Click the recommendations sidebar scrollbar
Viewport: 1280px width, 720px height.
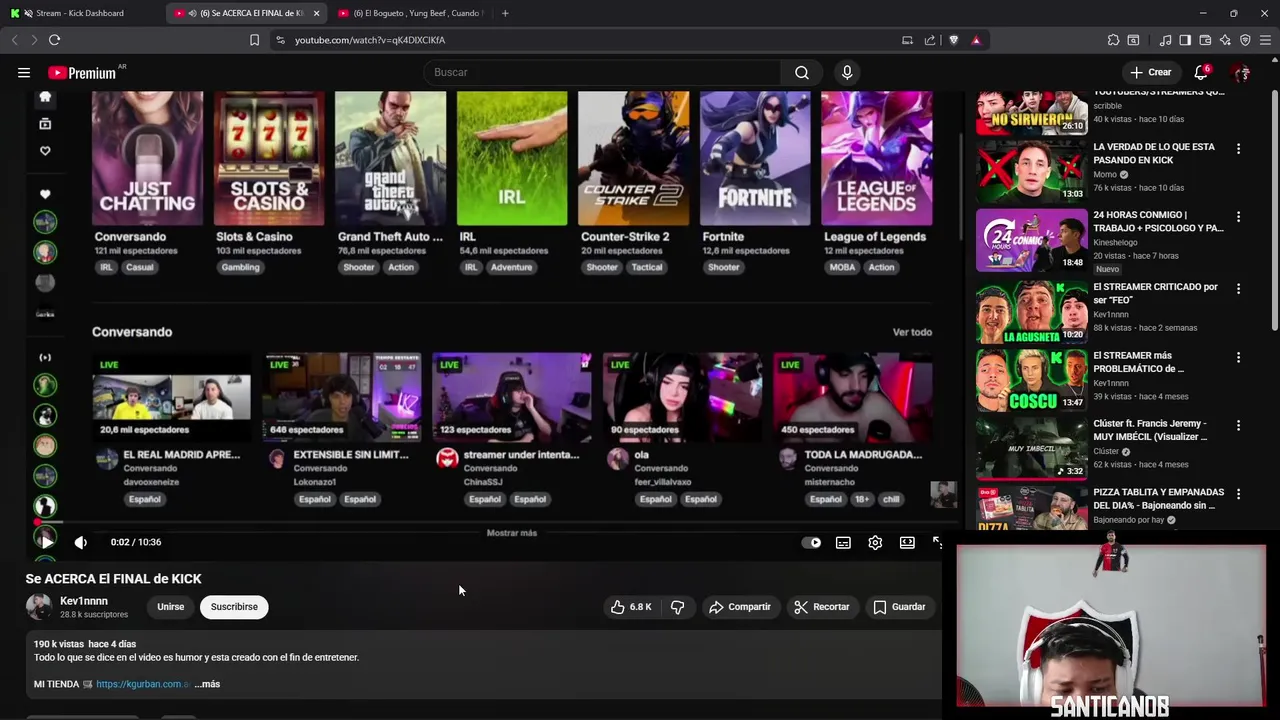(x=1275, y=210)
